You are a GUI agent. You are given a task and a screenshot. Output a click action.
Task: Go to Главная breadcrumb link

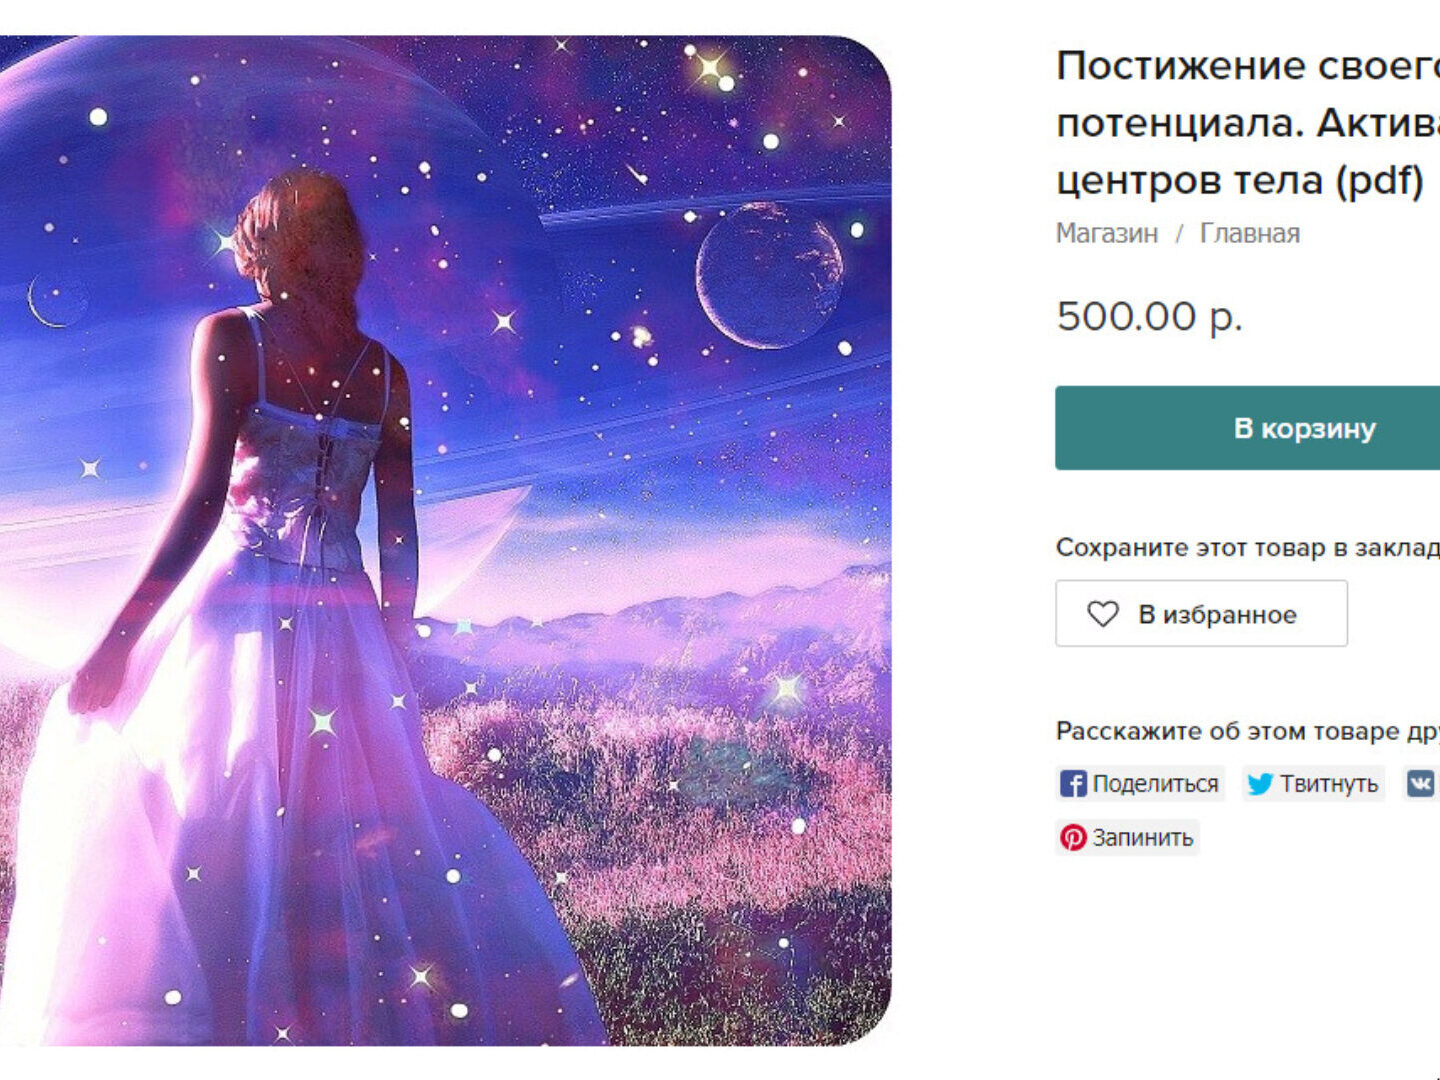click(1250, 233)
